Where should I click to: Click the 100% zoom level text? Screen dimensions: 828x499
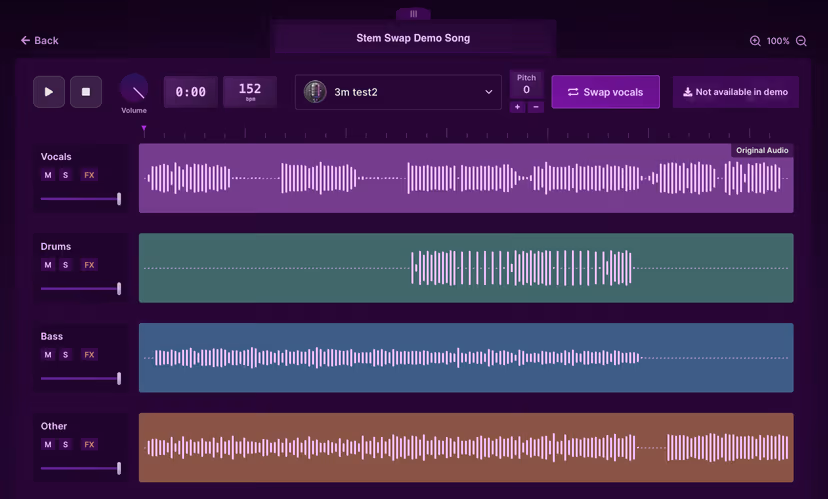pyautogui.click(x=778, y=41)
